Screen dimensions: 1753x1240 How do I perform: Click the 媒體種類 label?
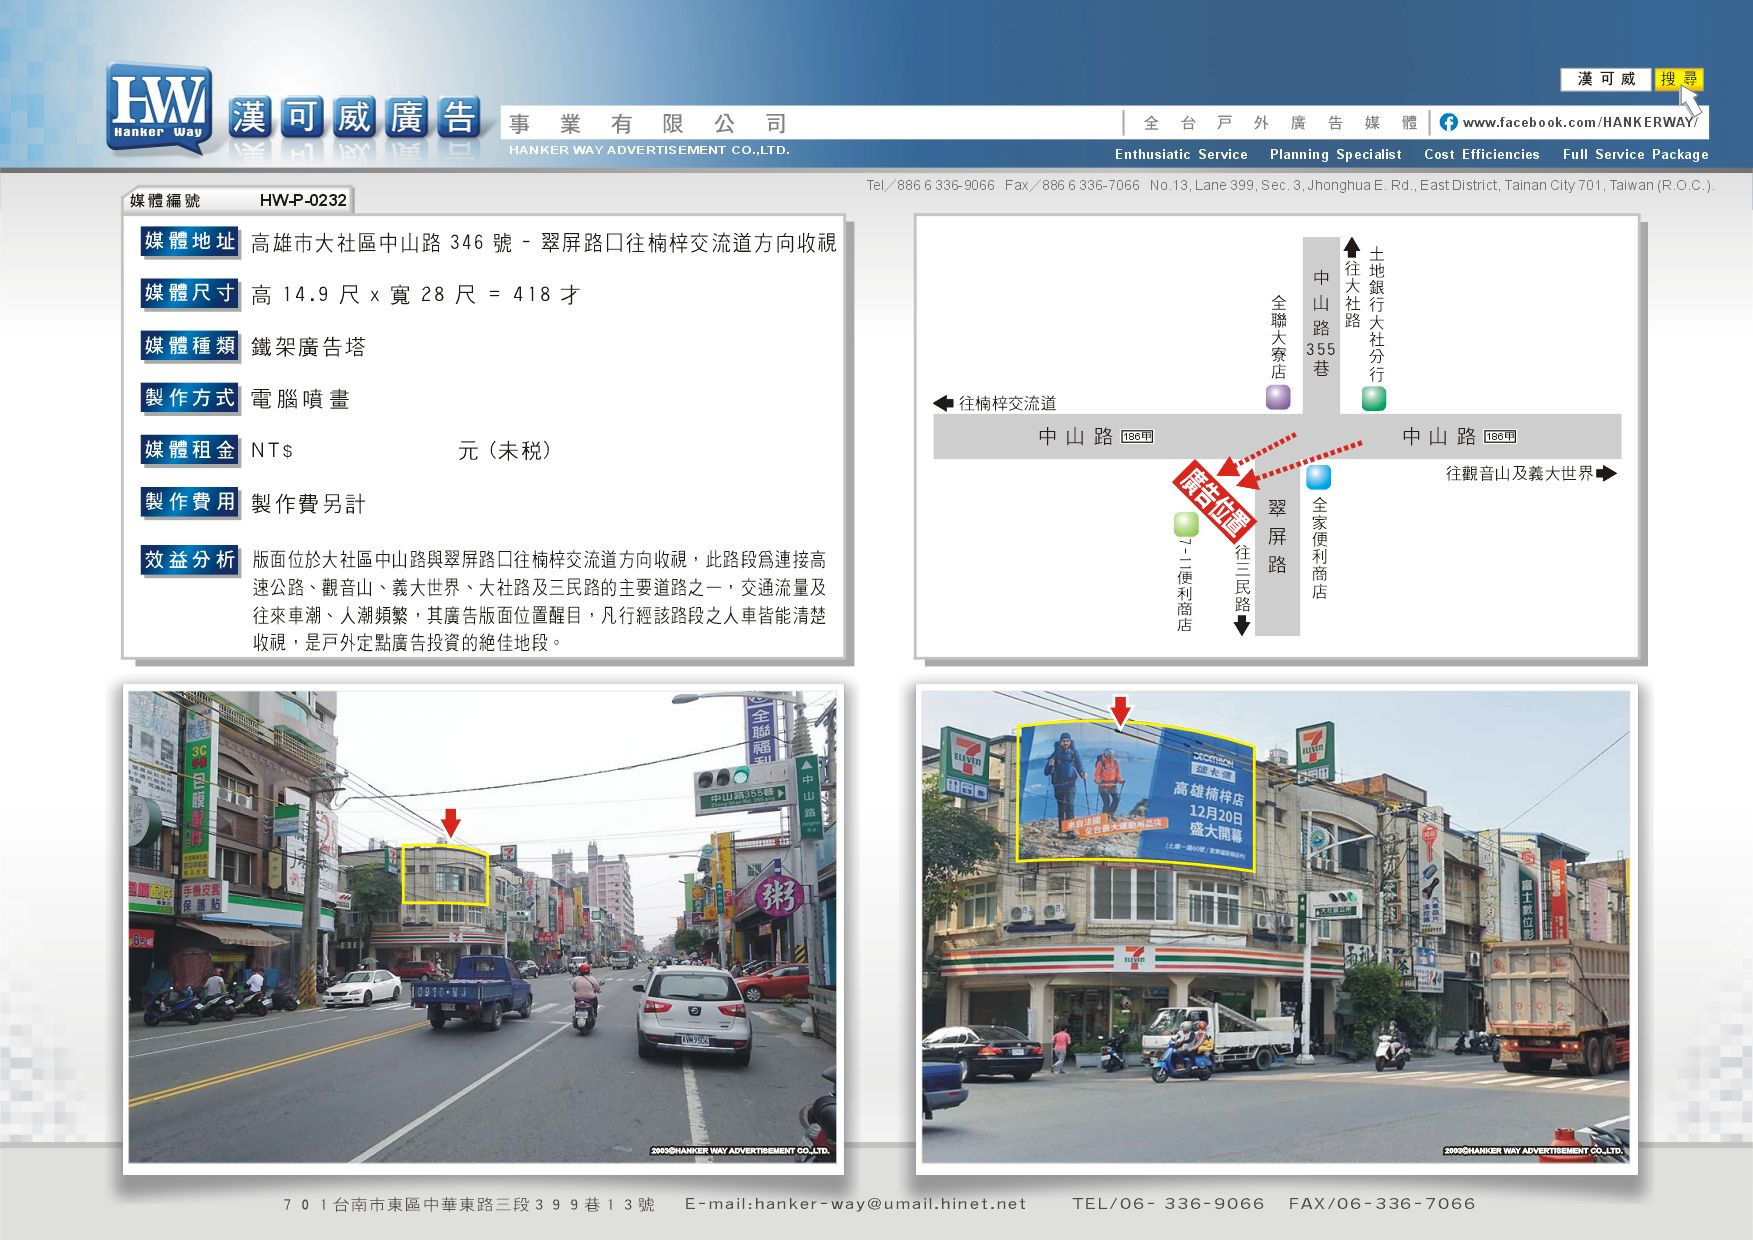[x=190, y=346]
